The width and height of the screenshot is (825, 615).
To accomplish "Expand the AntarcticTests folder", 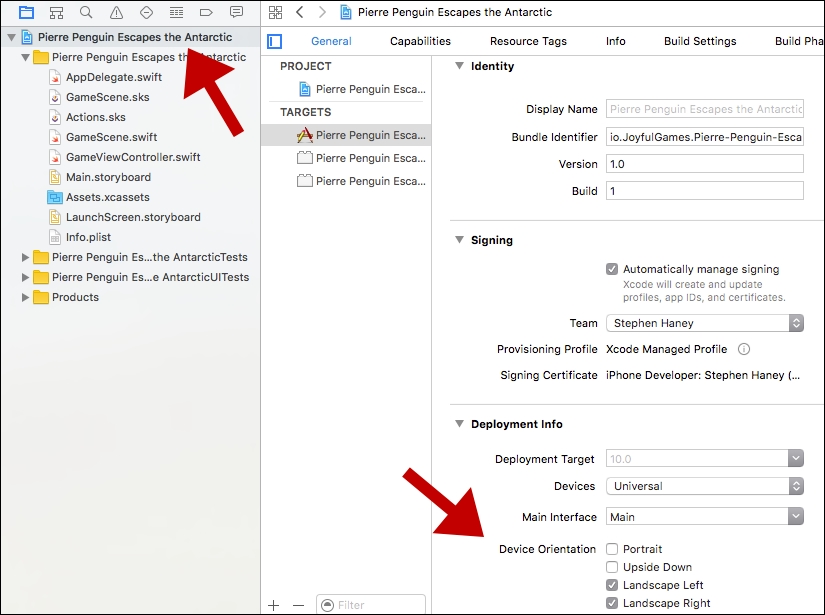I will [x=25, y=257].
